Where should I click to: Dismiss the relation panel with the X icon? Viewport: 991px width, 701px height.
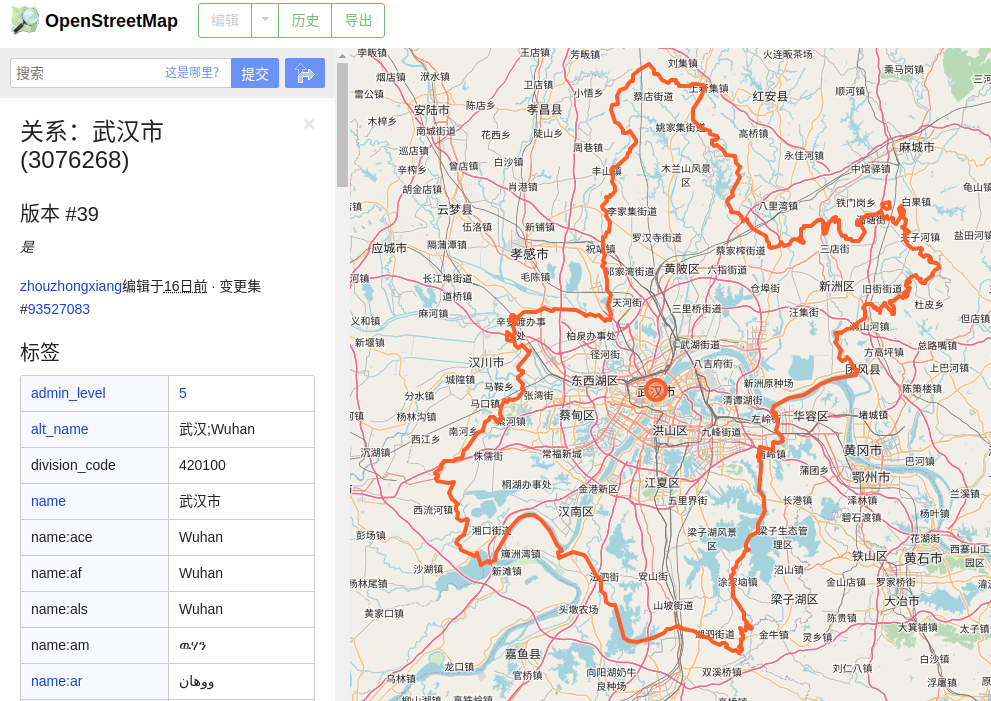point(309,124)
